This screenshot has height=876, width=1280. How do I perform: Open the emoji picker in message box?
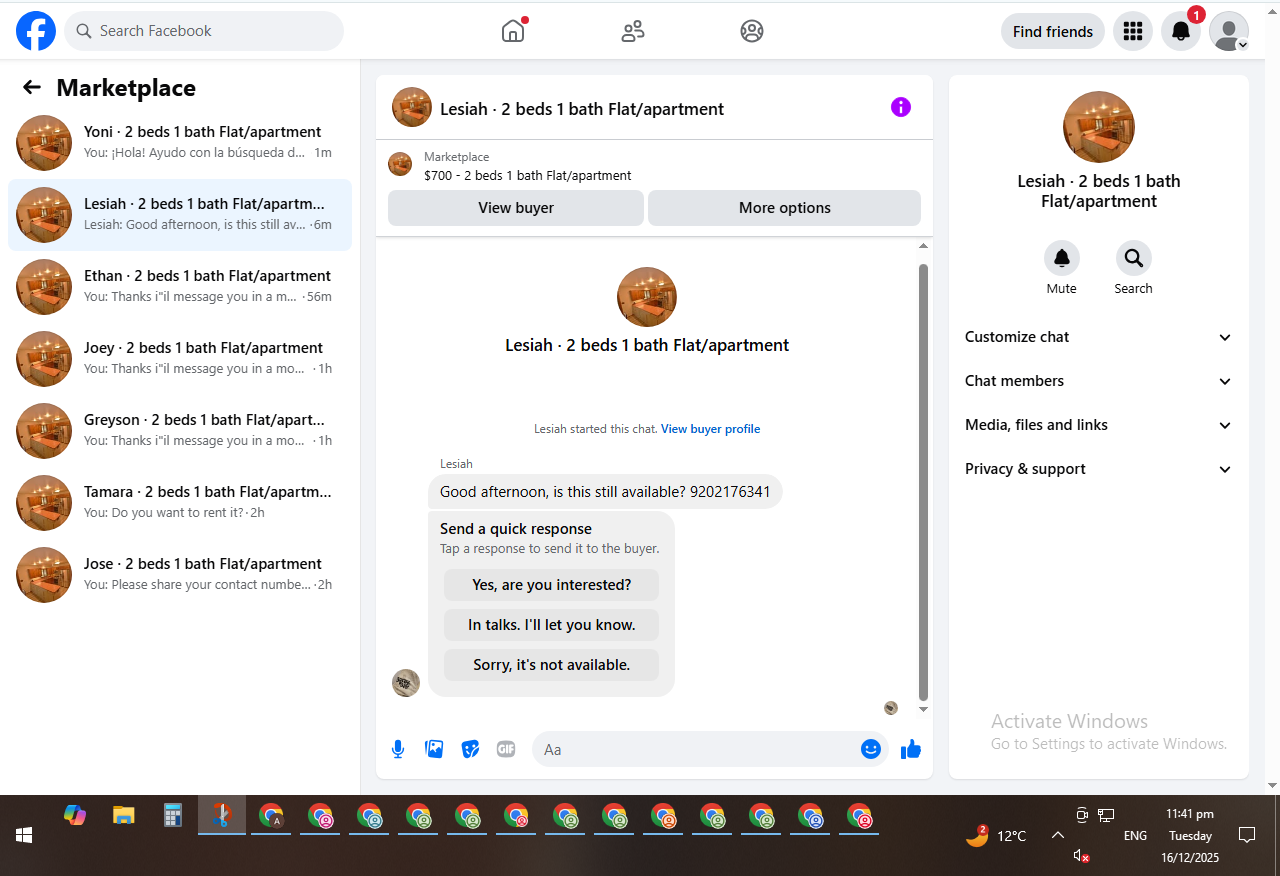(x=871, y=749)
